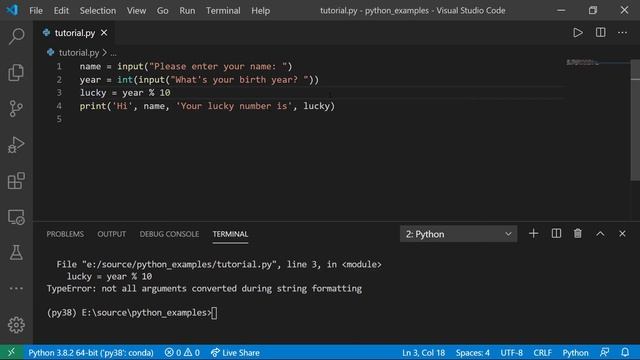Open the Run menu
The image size is (640, 360).
[187, 11]
